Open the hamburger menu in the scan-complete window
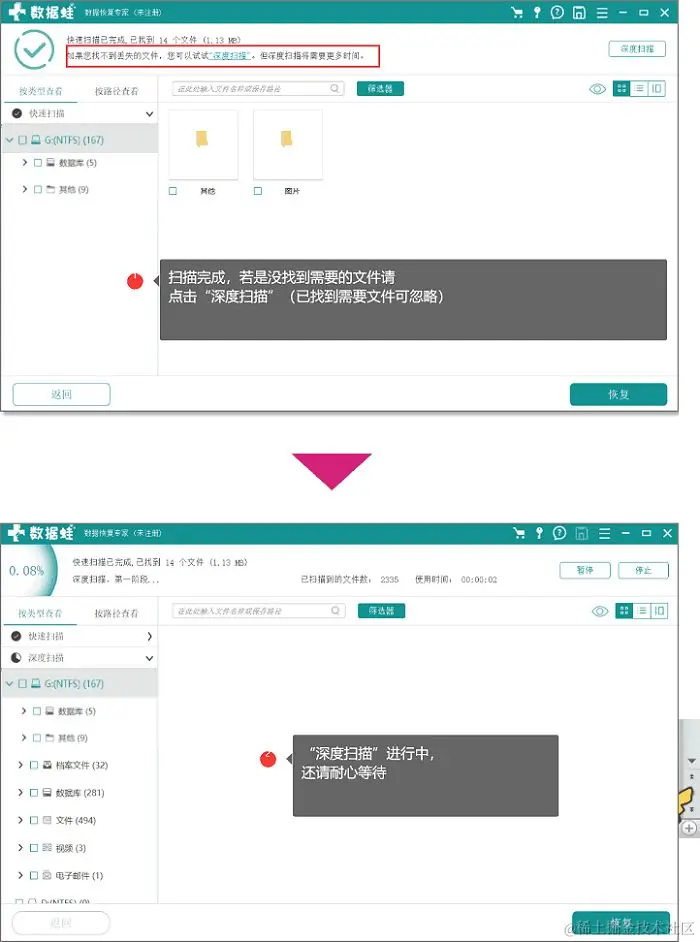 pyautogui.click(x=602, y=13)
